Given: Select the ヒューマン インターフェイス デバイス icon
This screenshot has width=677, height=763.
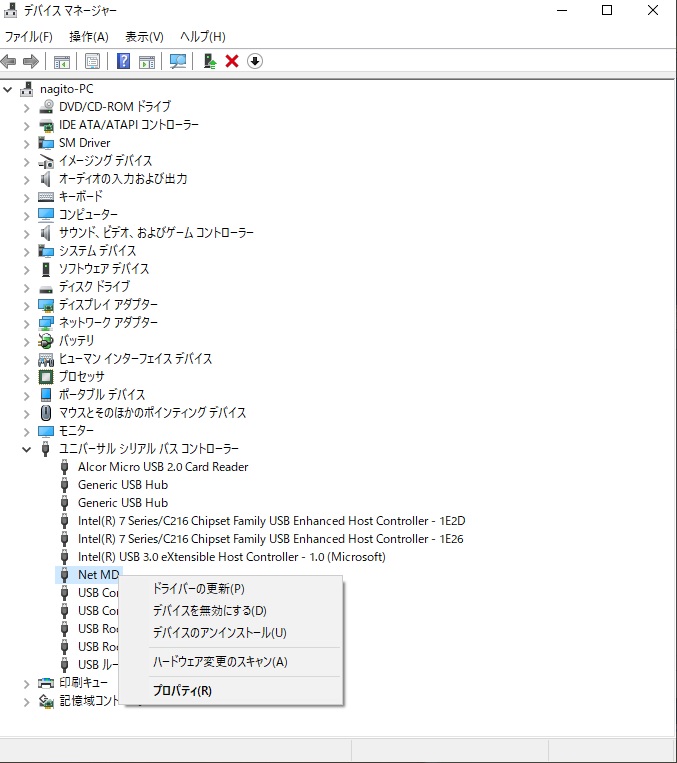Looking at the screenshot, I should point(46,359).
